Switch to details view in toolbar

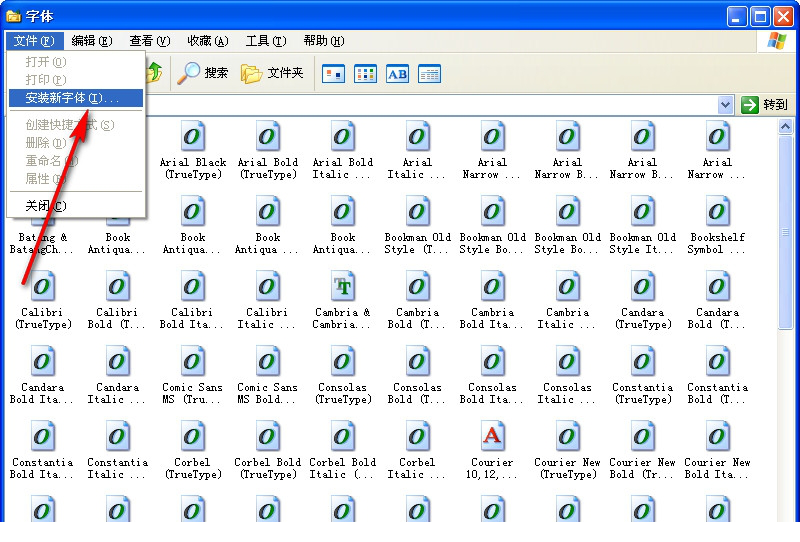tap(429, 74)
